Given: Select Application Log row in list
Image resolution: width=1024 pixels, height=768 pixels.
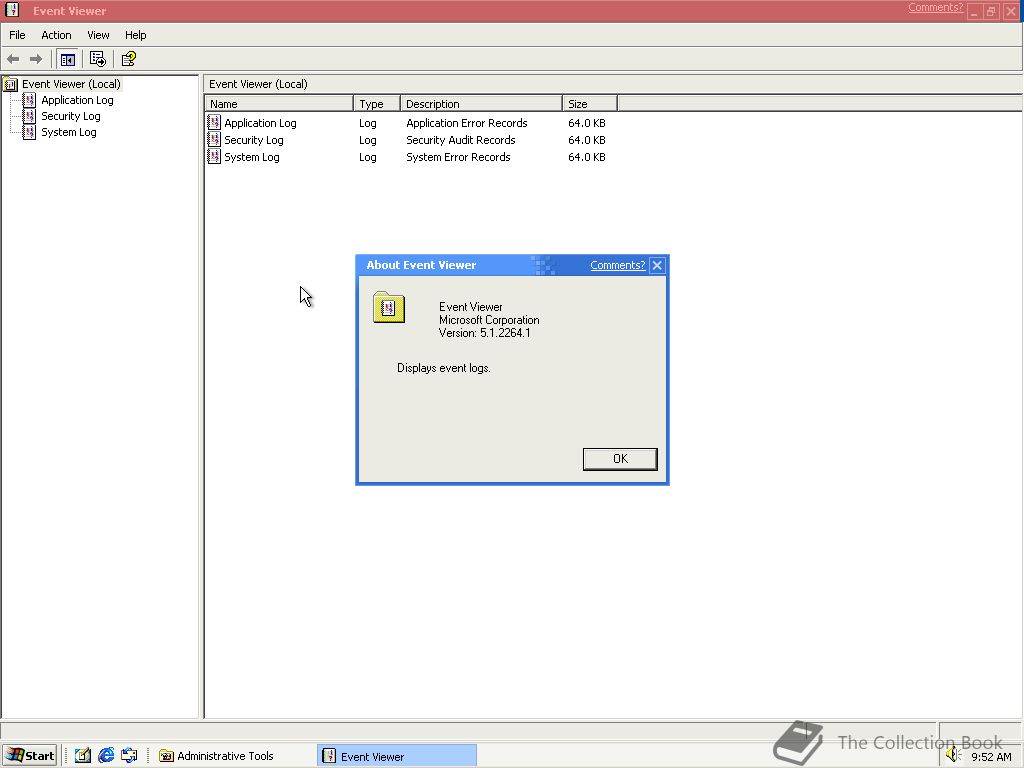Looking at the screenshot, I should coord(260,123).
